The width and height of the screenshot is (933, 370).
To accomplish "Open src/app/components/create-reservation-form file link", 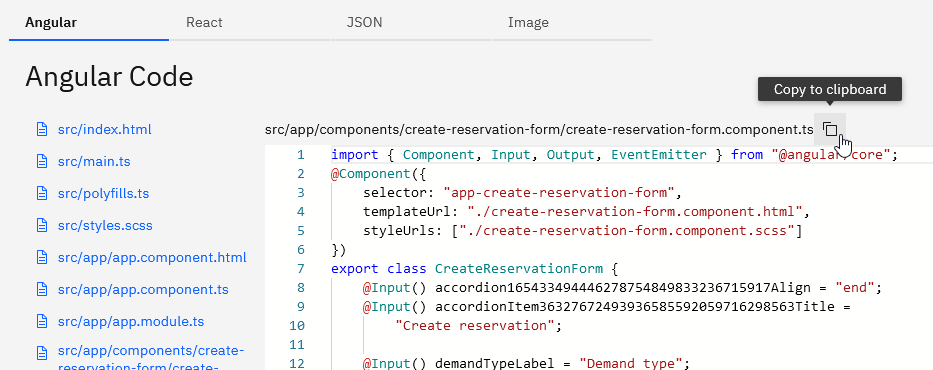I will click(x=151, y=357).
